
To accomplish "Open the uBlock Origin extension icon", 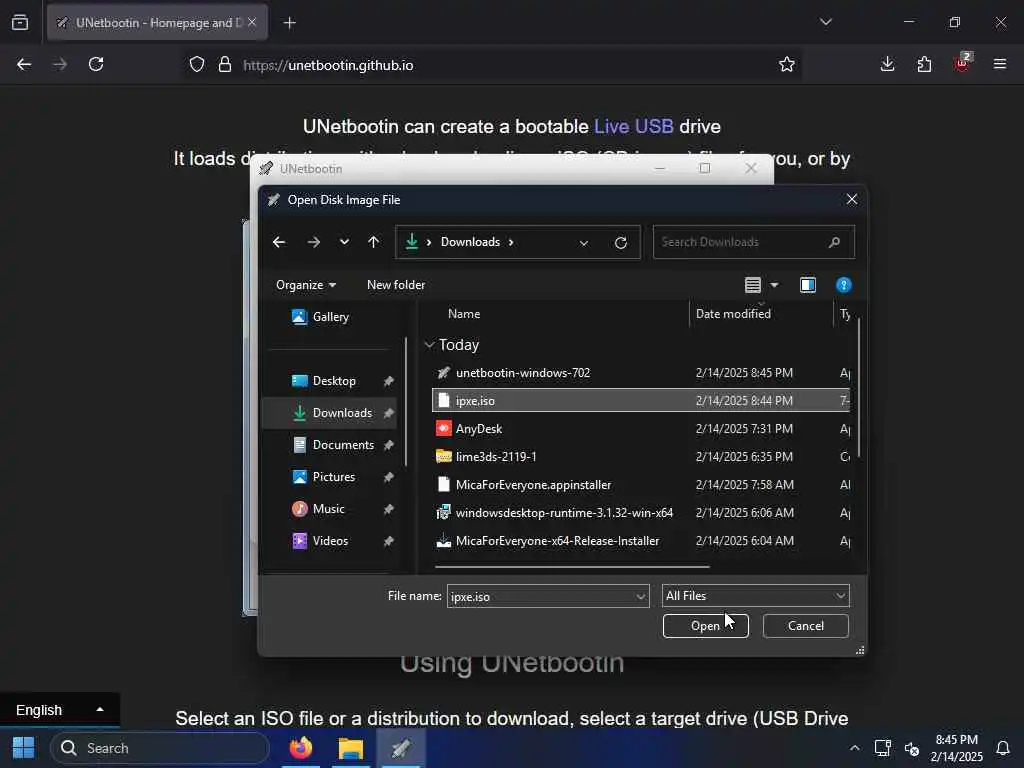I will 962,63.
